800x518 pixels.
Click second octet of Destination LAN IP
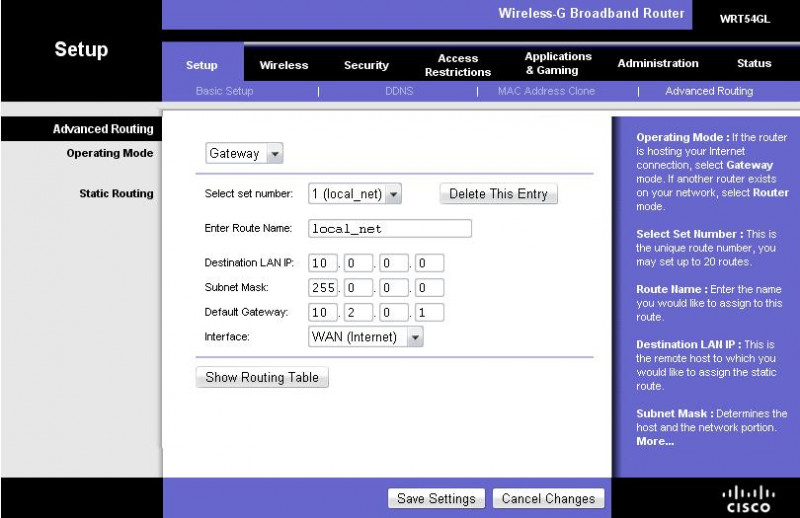point(358,263)
